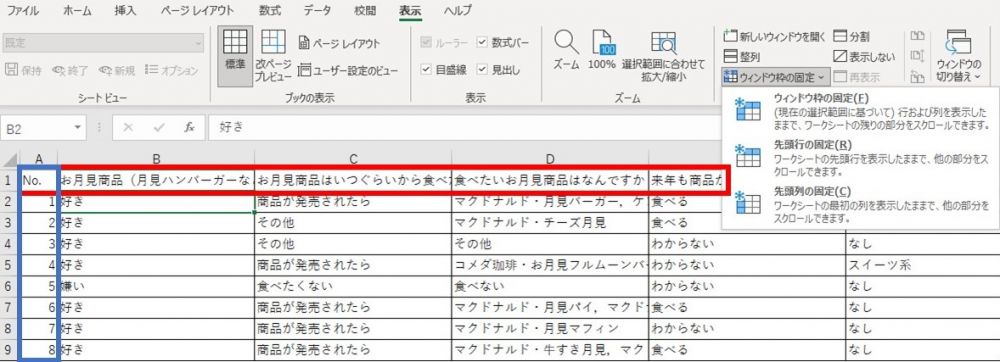Open ウィンドウの切り替え switch windows icon
The image size is (1000, 362).
tap(959, 56)
